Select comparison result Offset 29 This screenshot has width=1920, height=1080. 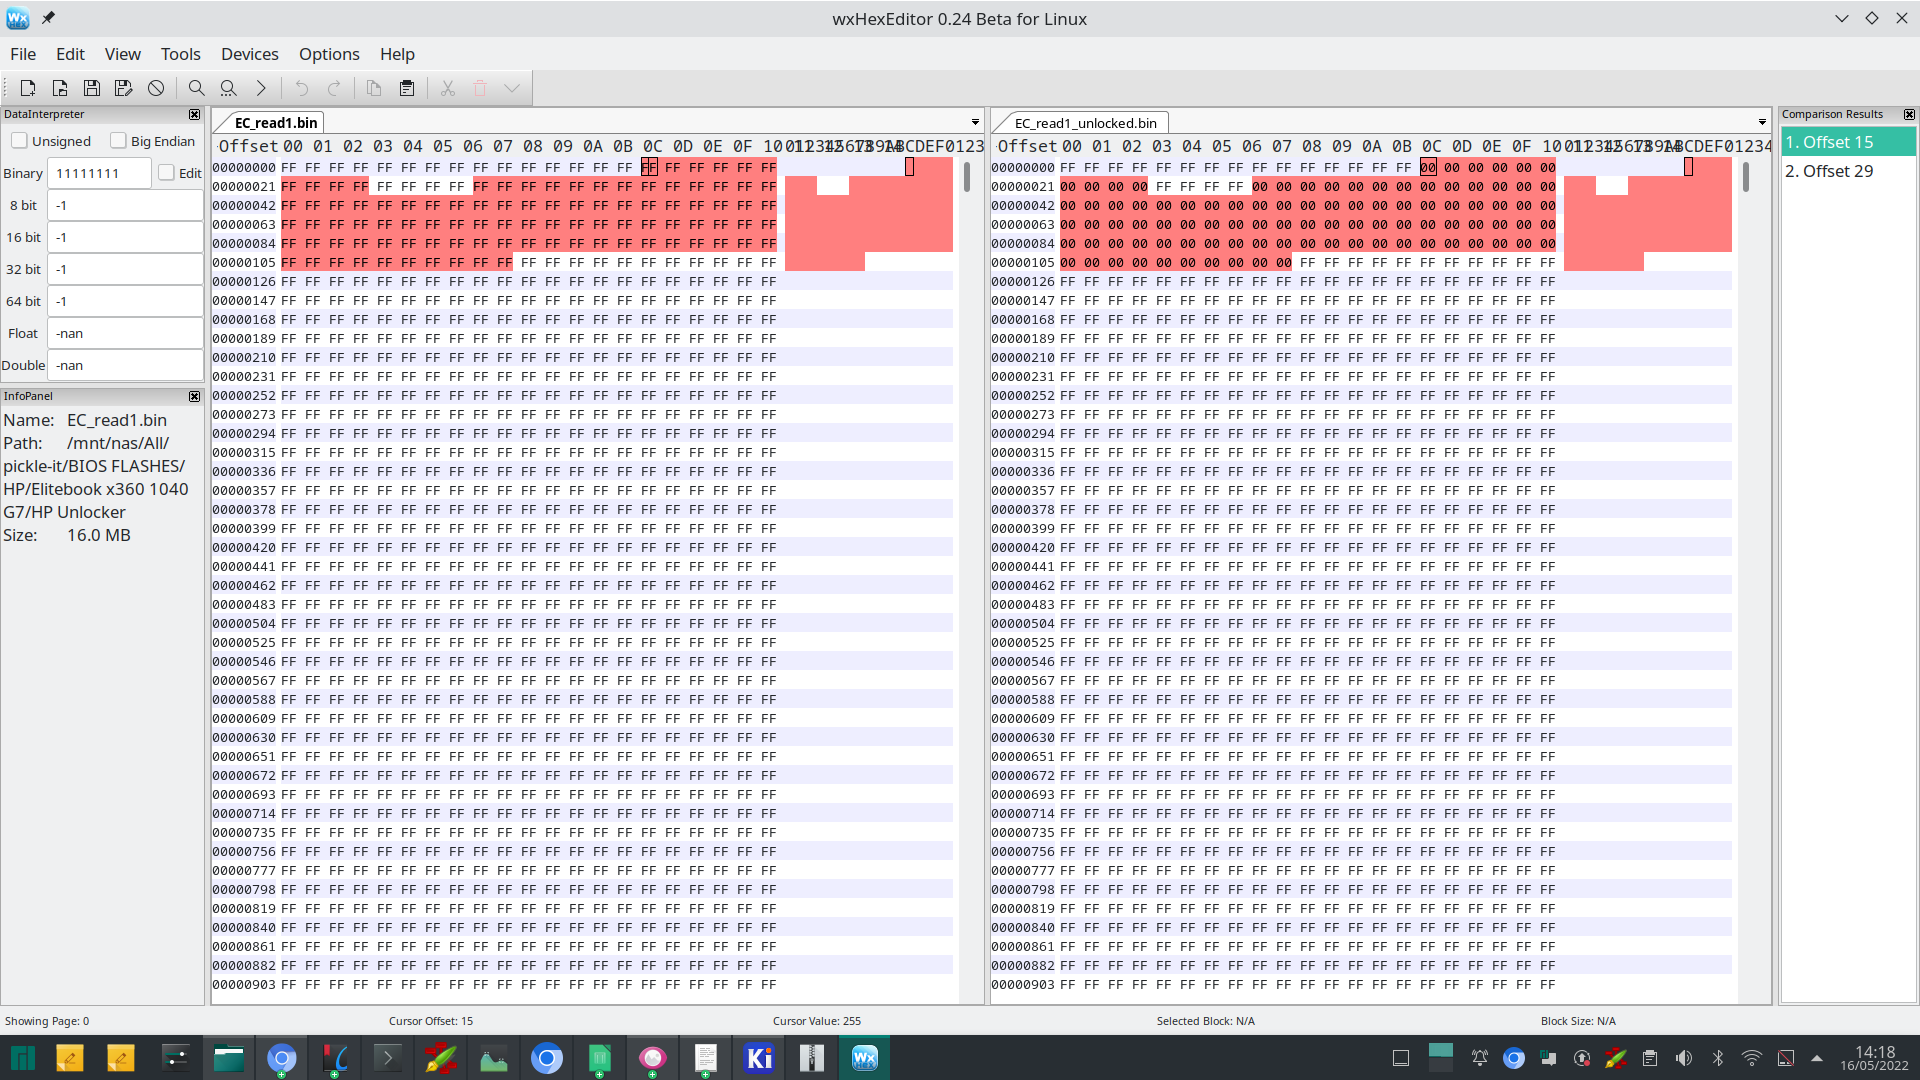1829,171
